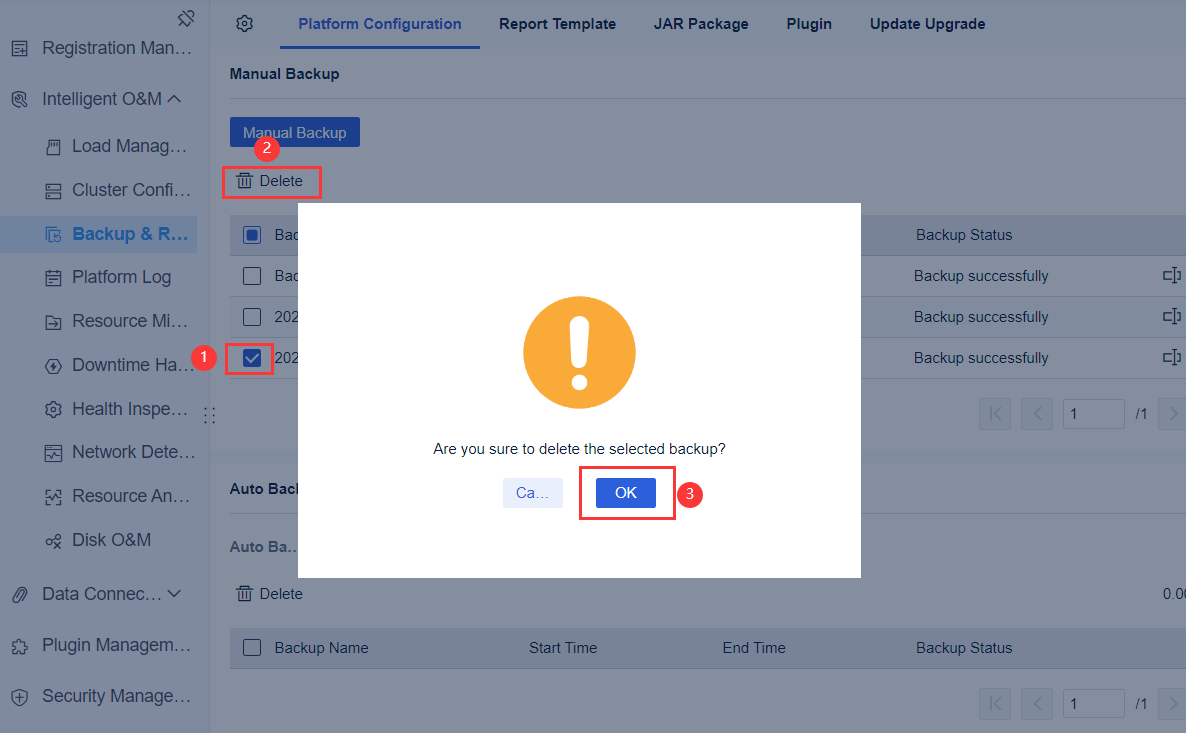Image resolution: width=1186 pixels, height=733 pixels.
Task: Click the Network Detection icon
Action: click(53, 453)
